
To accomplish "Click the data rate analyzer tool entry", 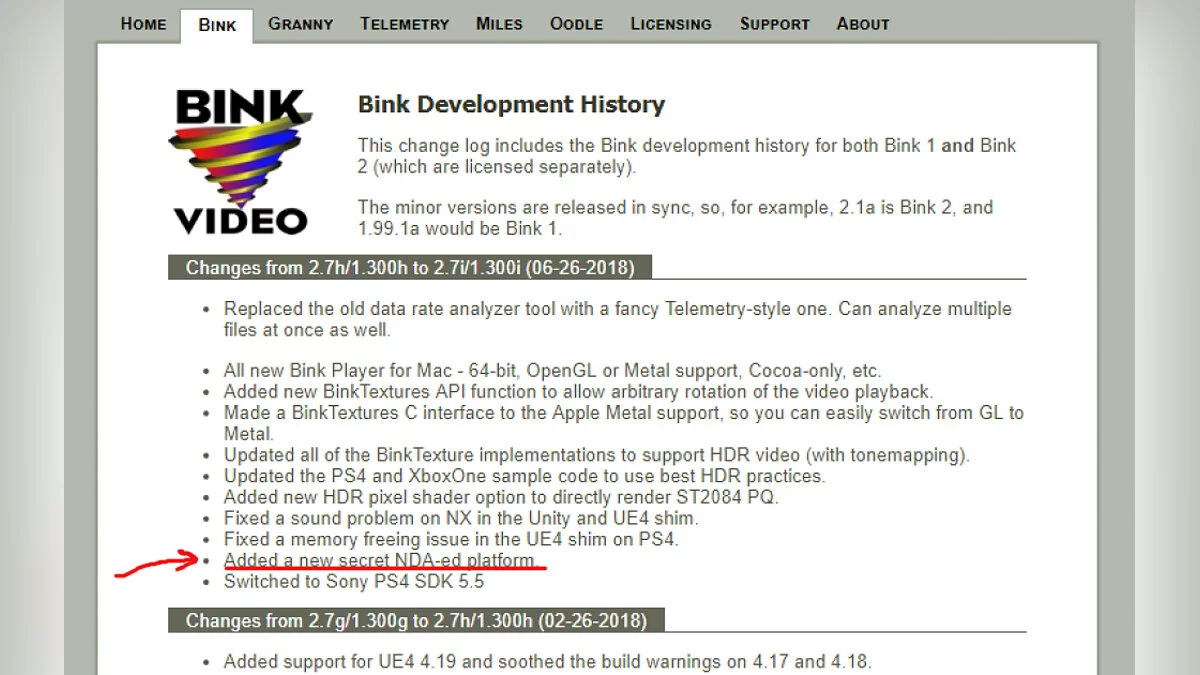I will [x=617, y=319].
